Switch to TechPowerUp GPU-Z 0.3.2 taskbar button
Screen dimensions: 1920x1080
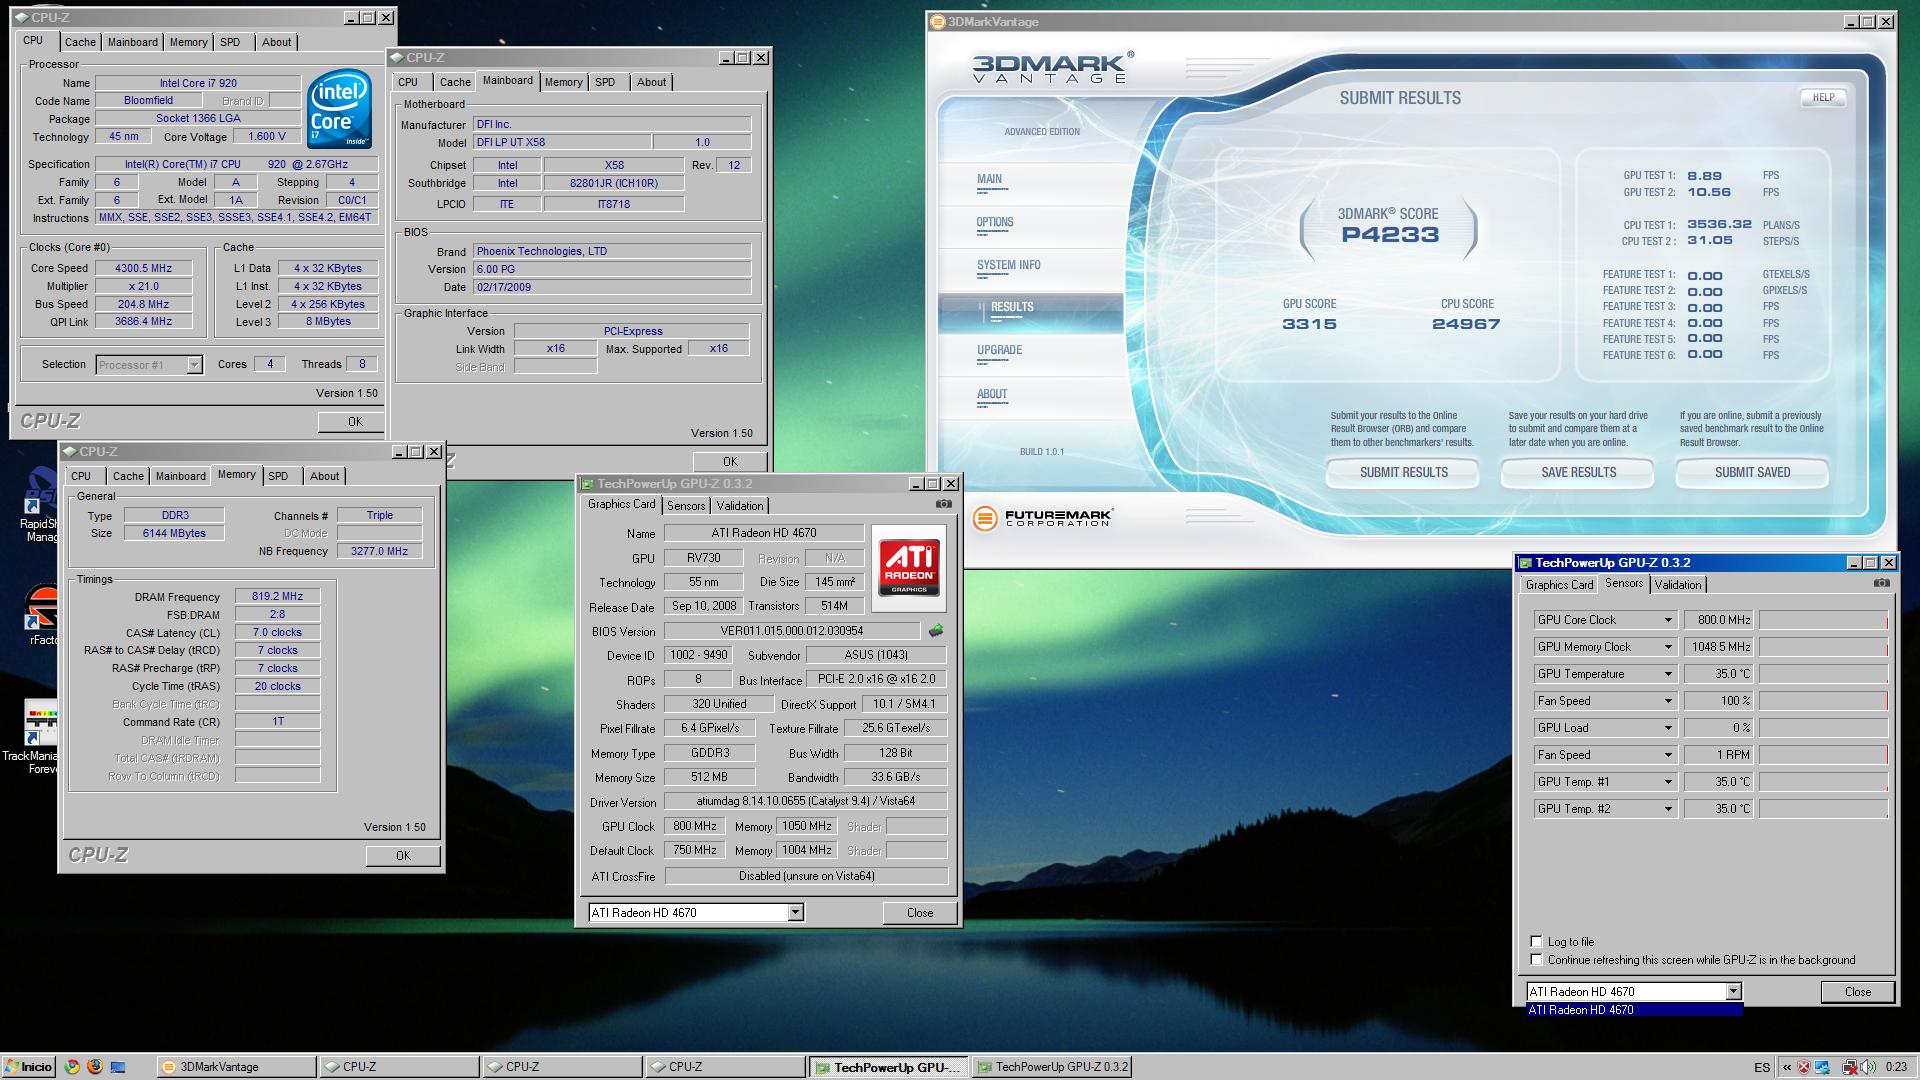(x=1052, y=1067)
